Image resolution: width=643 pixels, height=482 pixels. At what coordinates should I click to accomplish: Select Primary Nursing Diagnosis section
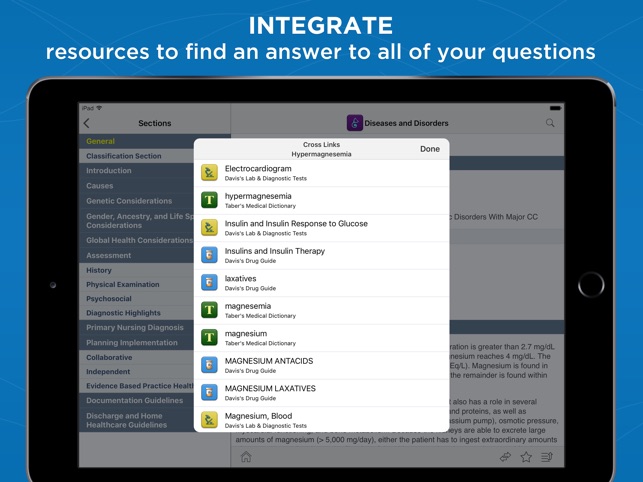coord(137,327)
